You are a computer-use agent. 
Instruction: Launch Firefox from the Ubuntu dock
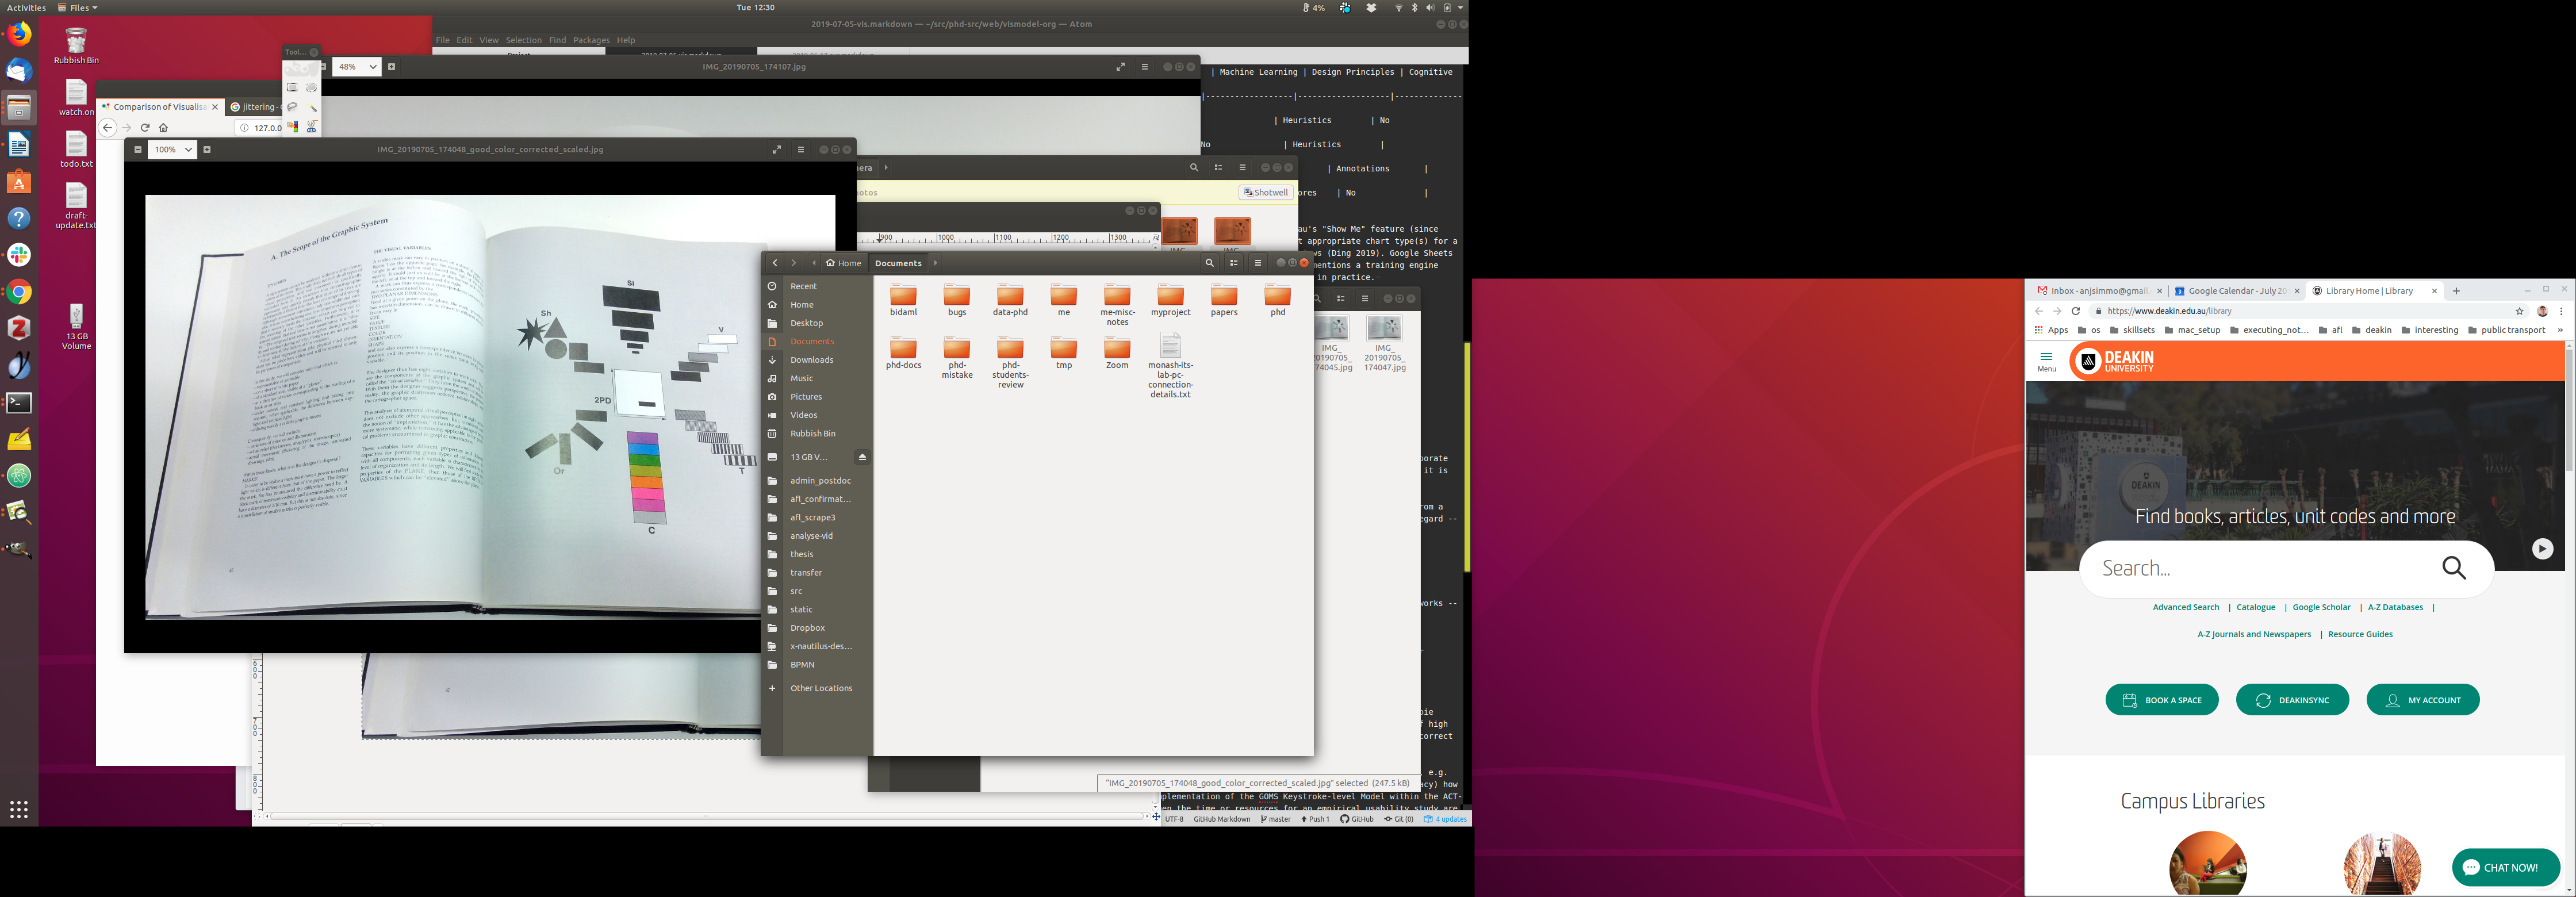19,34
